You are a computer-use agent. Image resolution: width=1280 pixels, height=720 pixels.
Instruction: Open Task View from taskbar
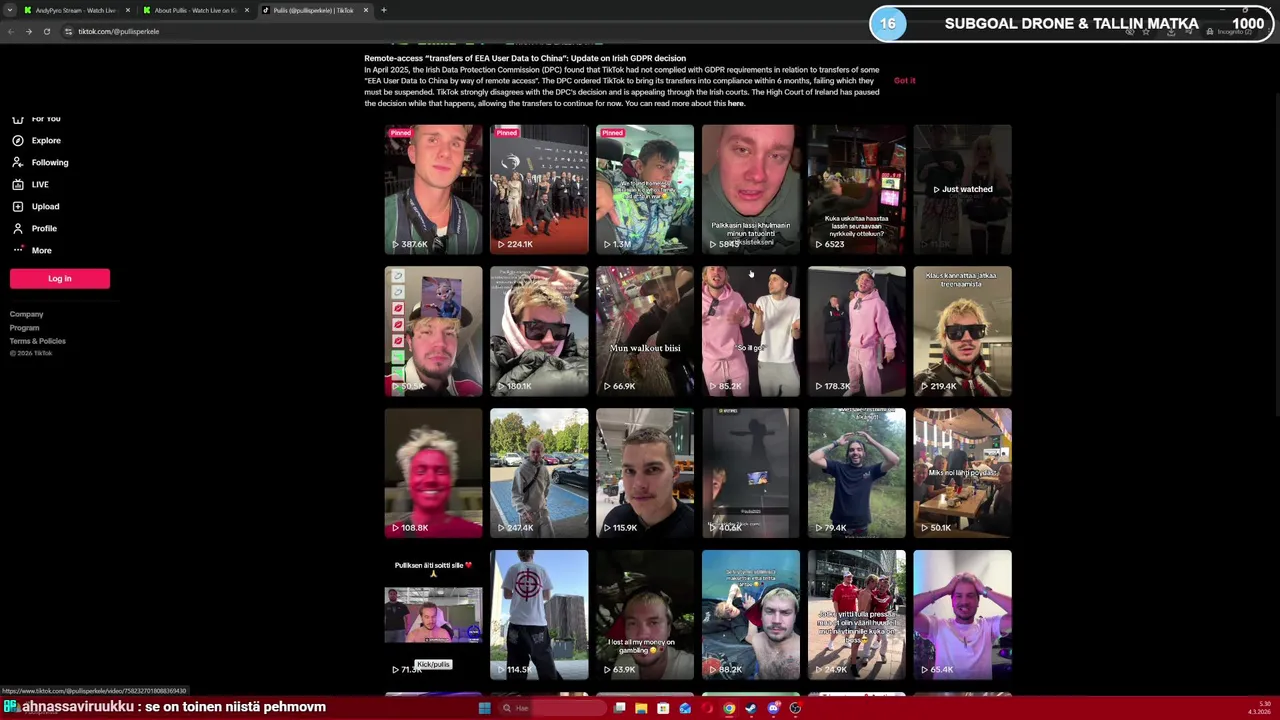[x=619, y=708]
